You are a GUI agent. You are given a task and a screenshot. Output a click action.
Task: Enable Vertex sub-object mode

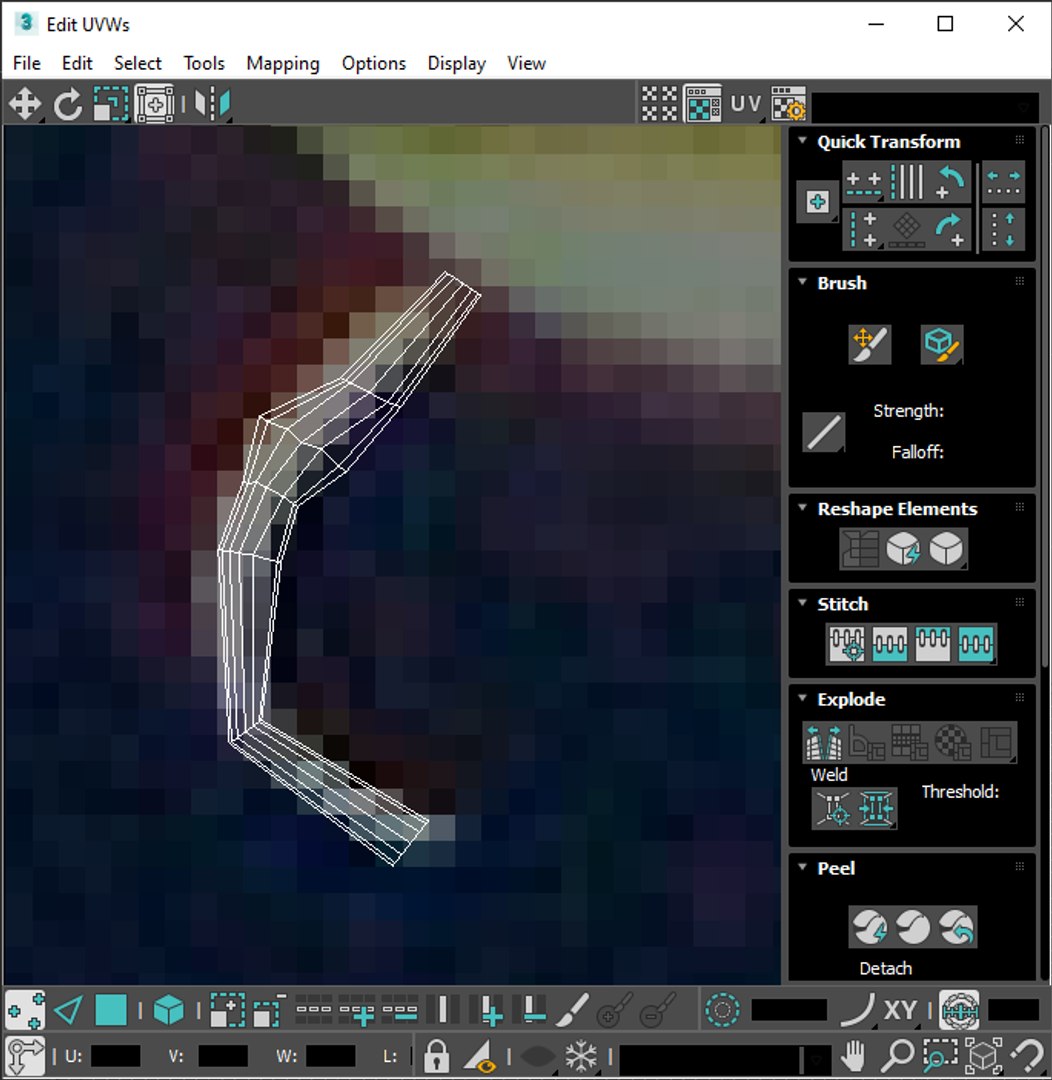click(25, 1010)
